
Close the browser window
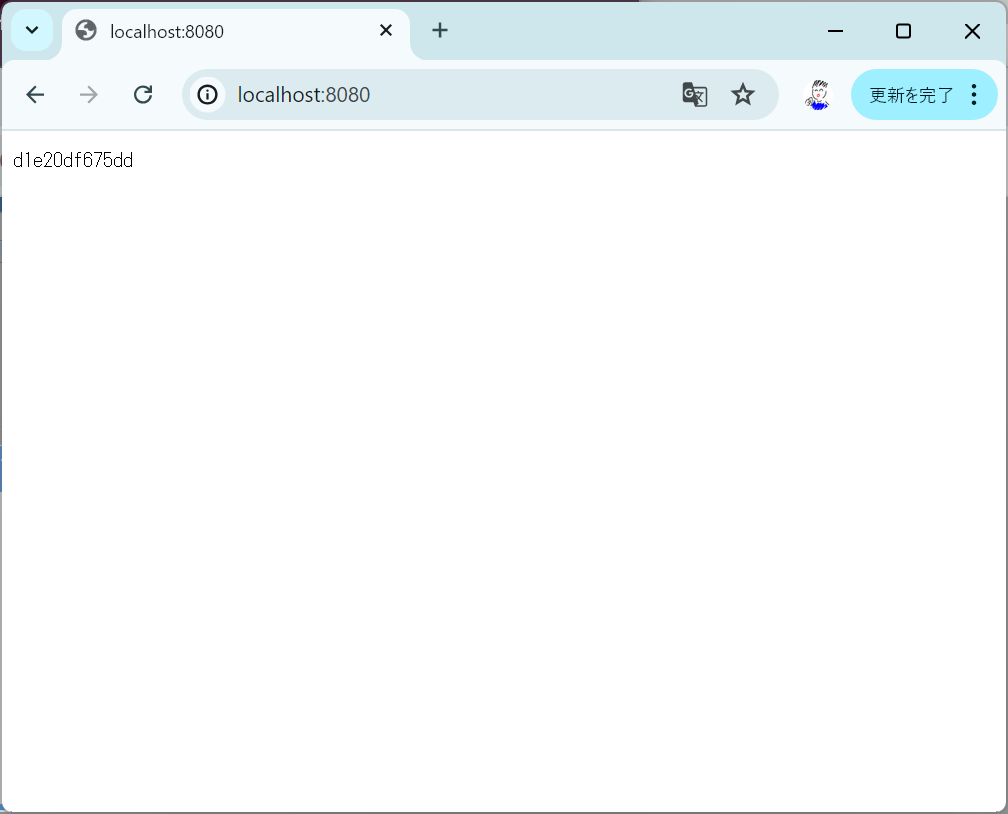[972, 31]
